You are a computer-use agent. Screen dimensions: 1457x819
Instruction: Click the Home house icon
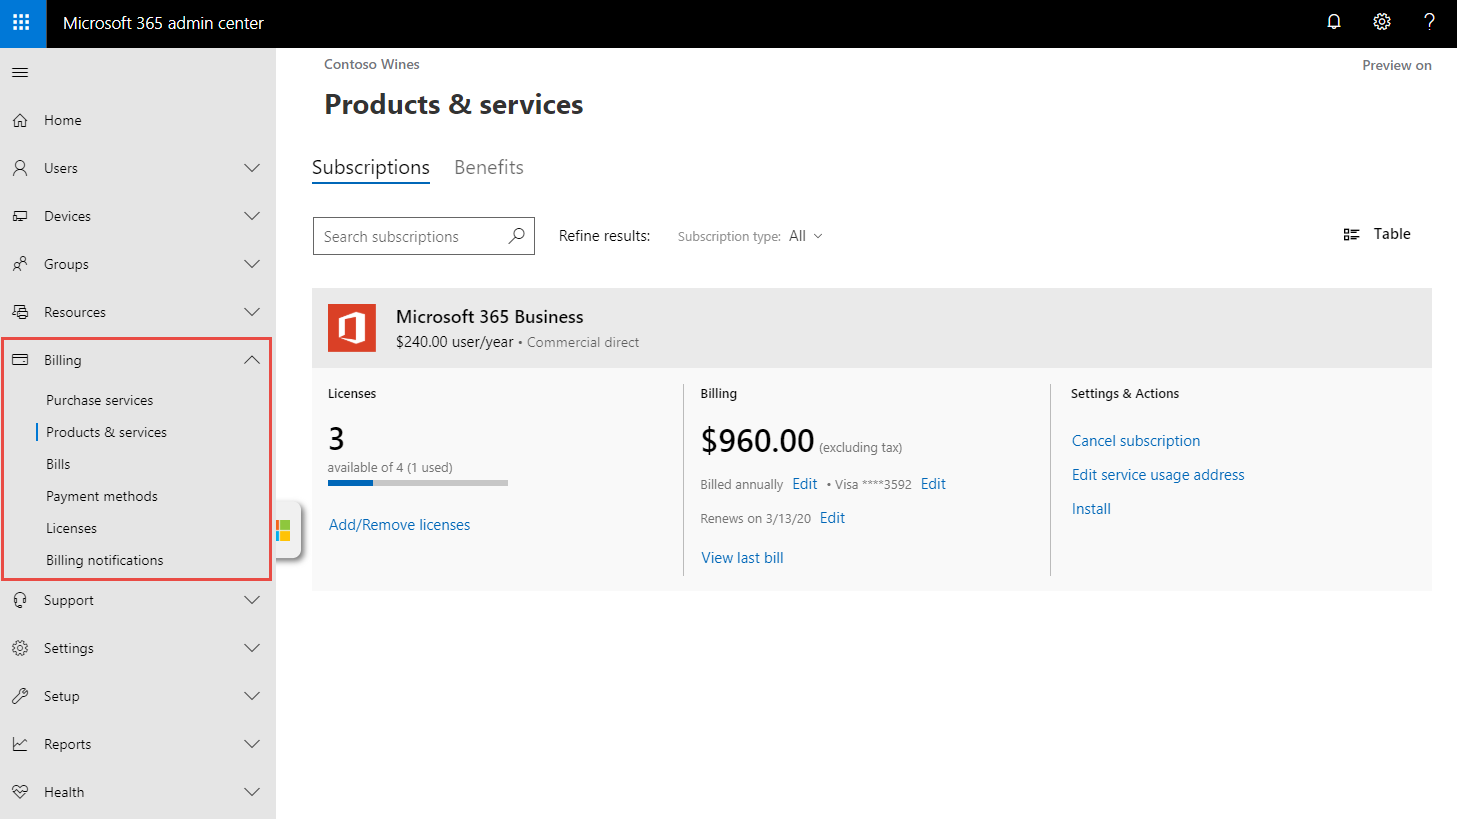[20, 120]
